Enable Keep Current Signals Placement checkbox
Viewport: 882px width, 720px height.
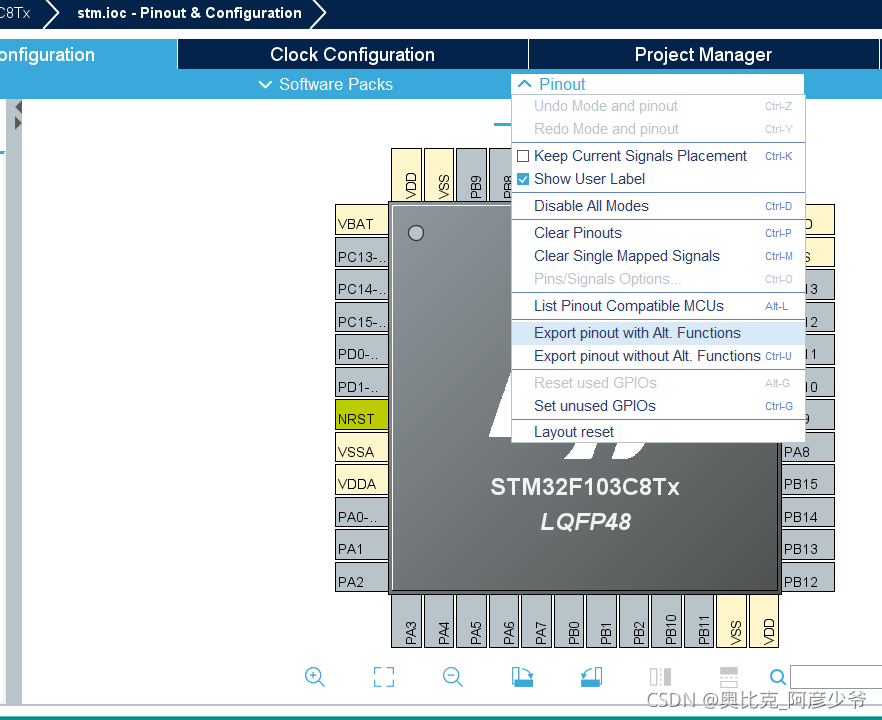[523, 156]
